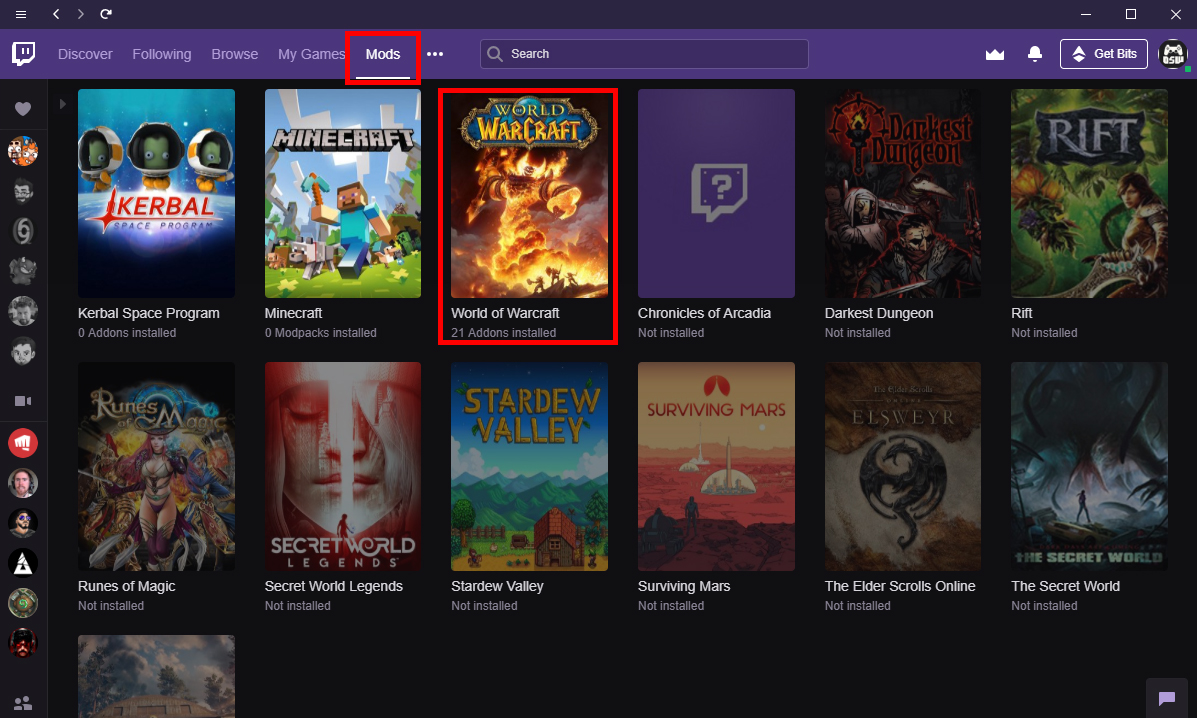Click the 'Darkest Dungeon' title text
Screen dimensions: 1197x718
click(x=879, y=313)
